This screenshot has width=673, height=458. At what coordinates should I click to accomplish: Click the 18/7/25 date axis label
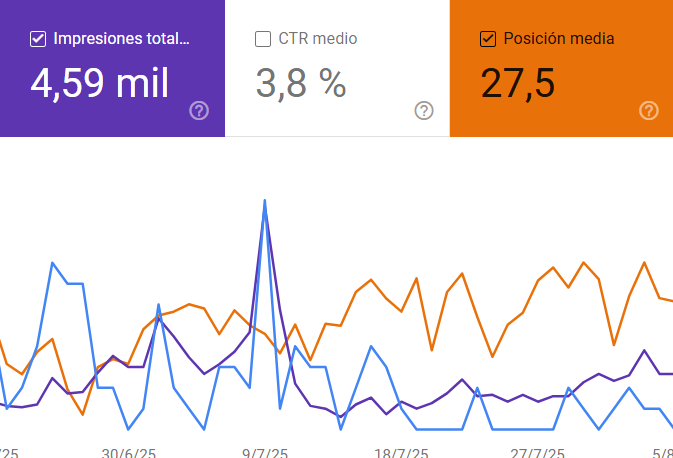(401, 452)
